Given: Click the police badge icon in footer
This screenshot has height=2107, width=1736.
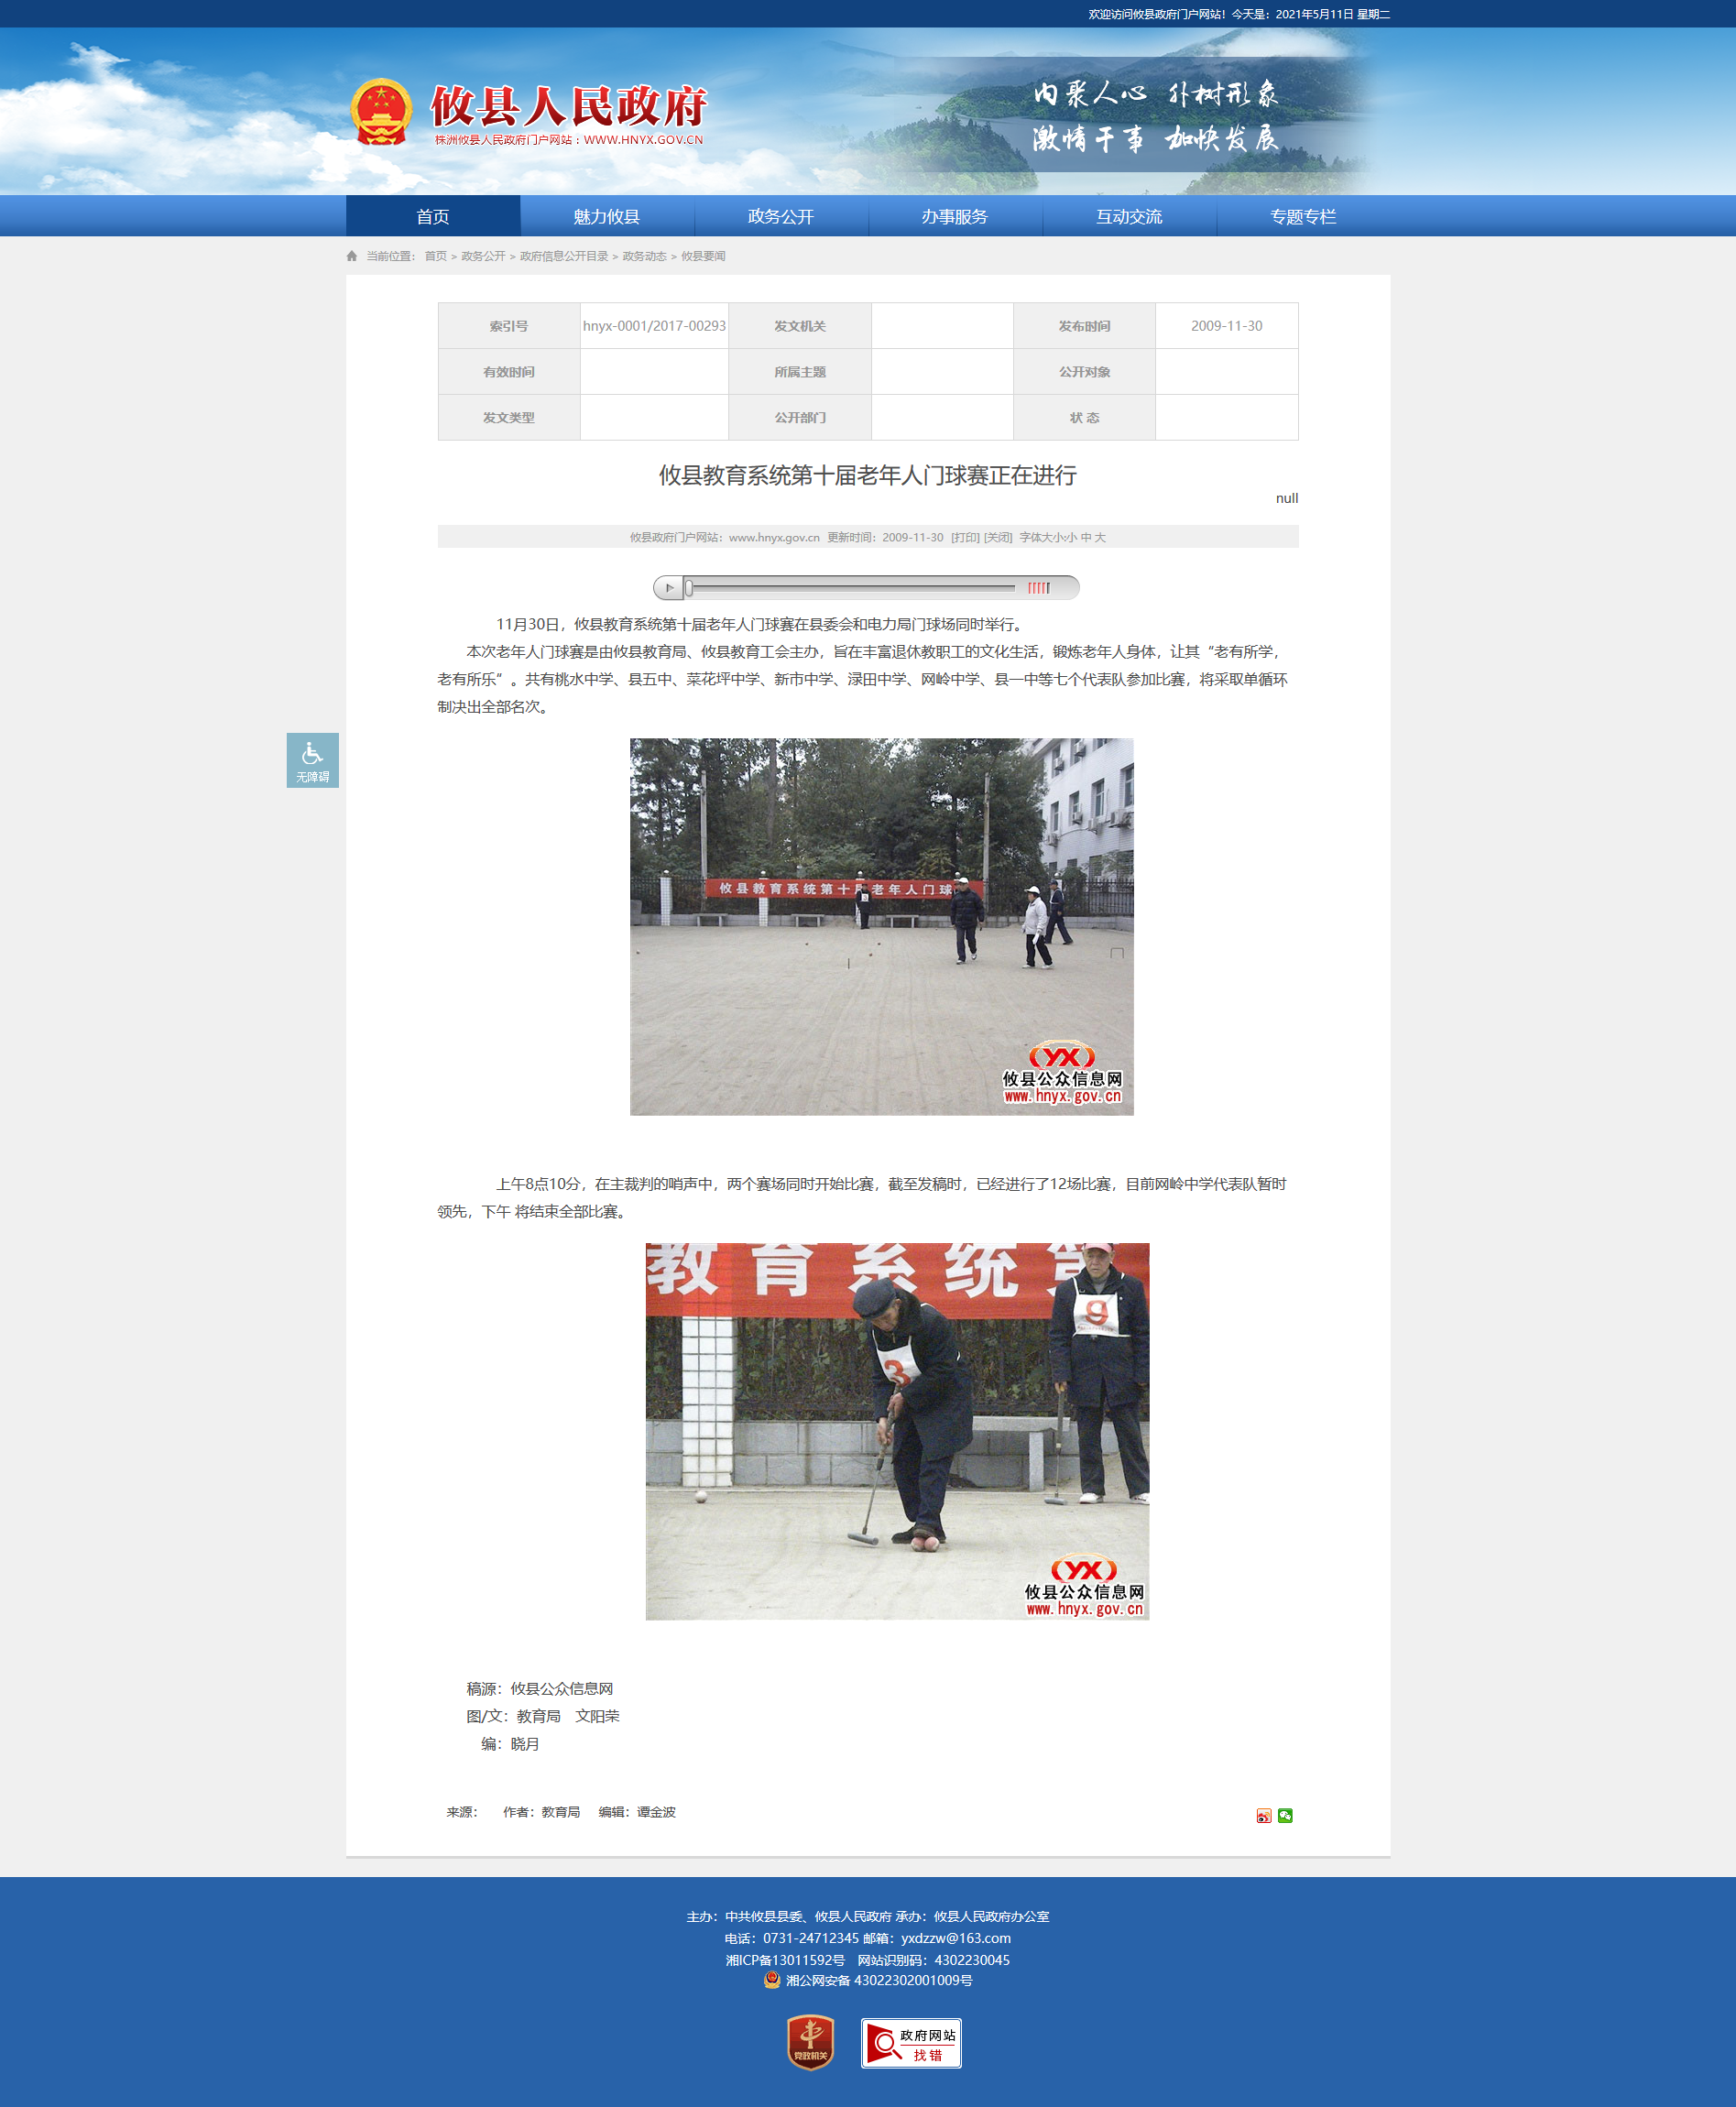Looking at the screenshot, I should pos(771,1980).
